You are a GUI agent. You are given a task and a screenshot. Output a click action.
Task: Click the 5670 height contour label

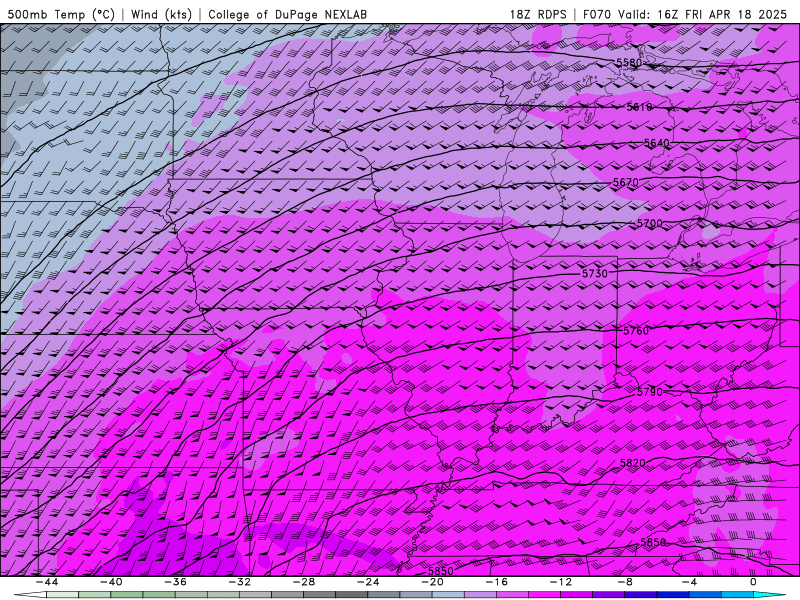pos(626,182)
